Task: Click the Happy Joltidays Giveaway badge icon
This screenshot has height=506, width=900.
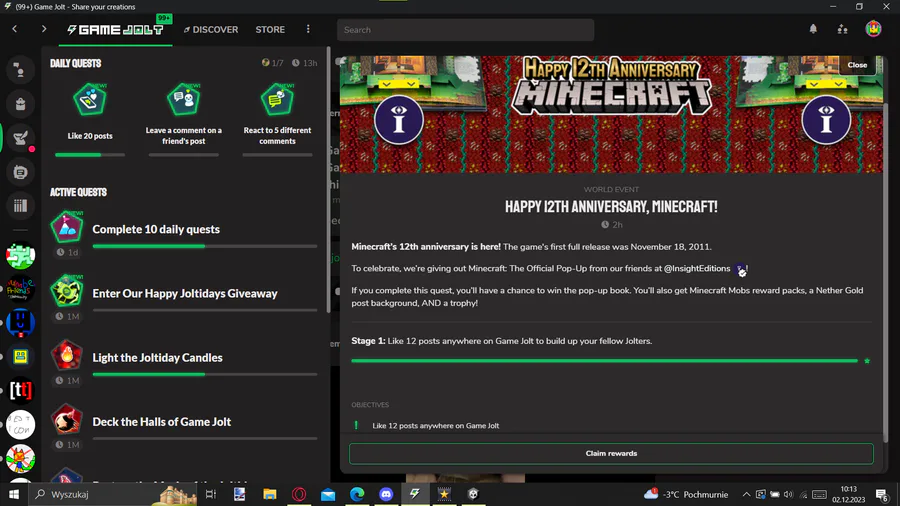Action: (67, 291)
